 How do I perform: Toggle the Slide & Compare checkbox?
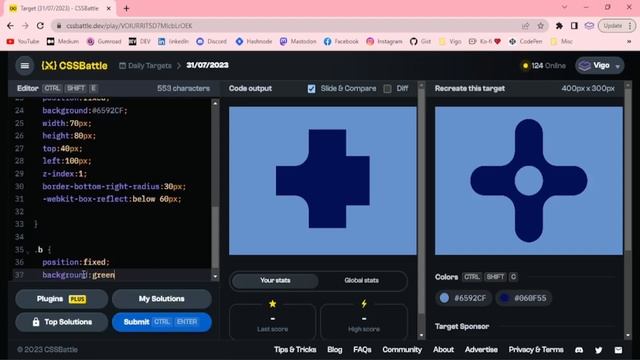coord(311,89)
